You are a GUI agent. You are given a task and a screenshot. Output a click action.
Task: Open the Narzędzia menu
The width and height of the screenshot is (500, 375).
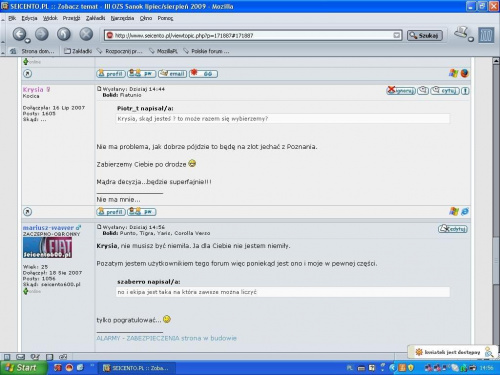tap(122, 18)
